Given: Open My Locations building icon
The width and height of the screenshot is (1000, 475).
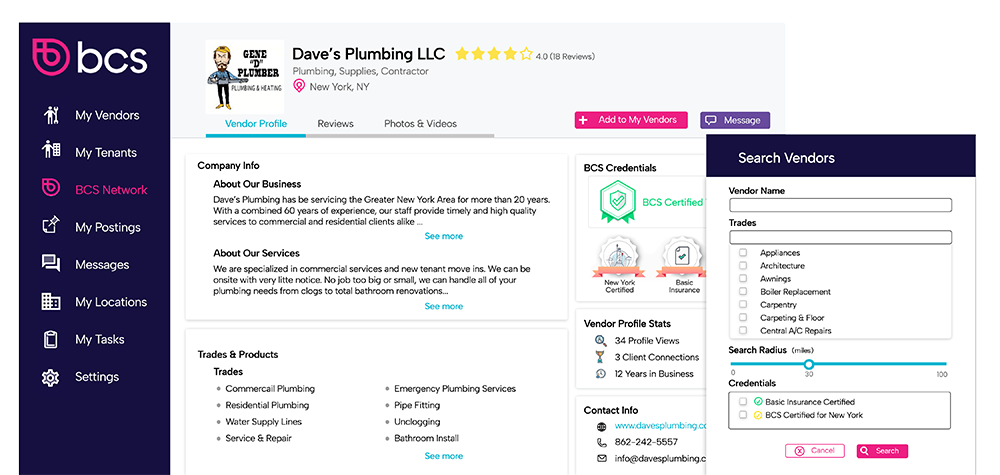Looking at the screenshot, I should (51, 301).
